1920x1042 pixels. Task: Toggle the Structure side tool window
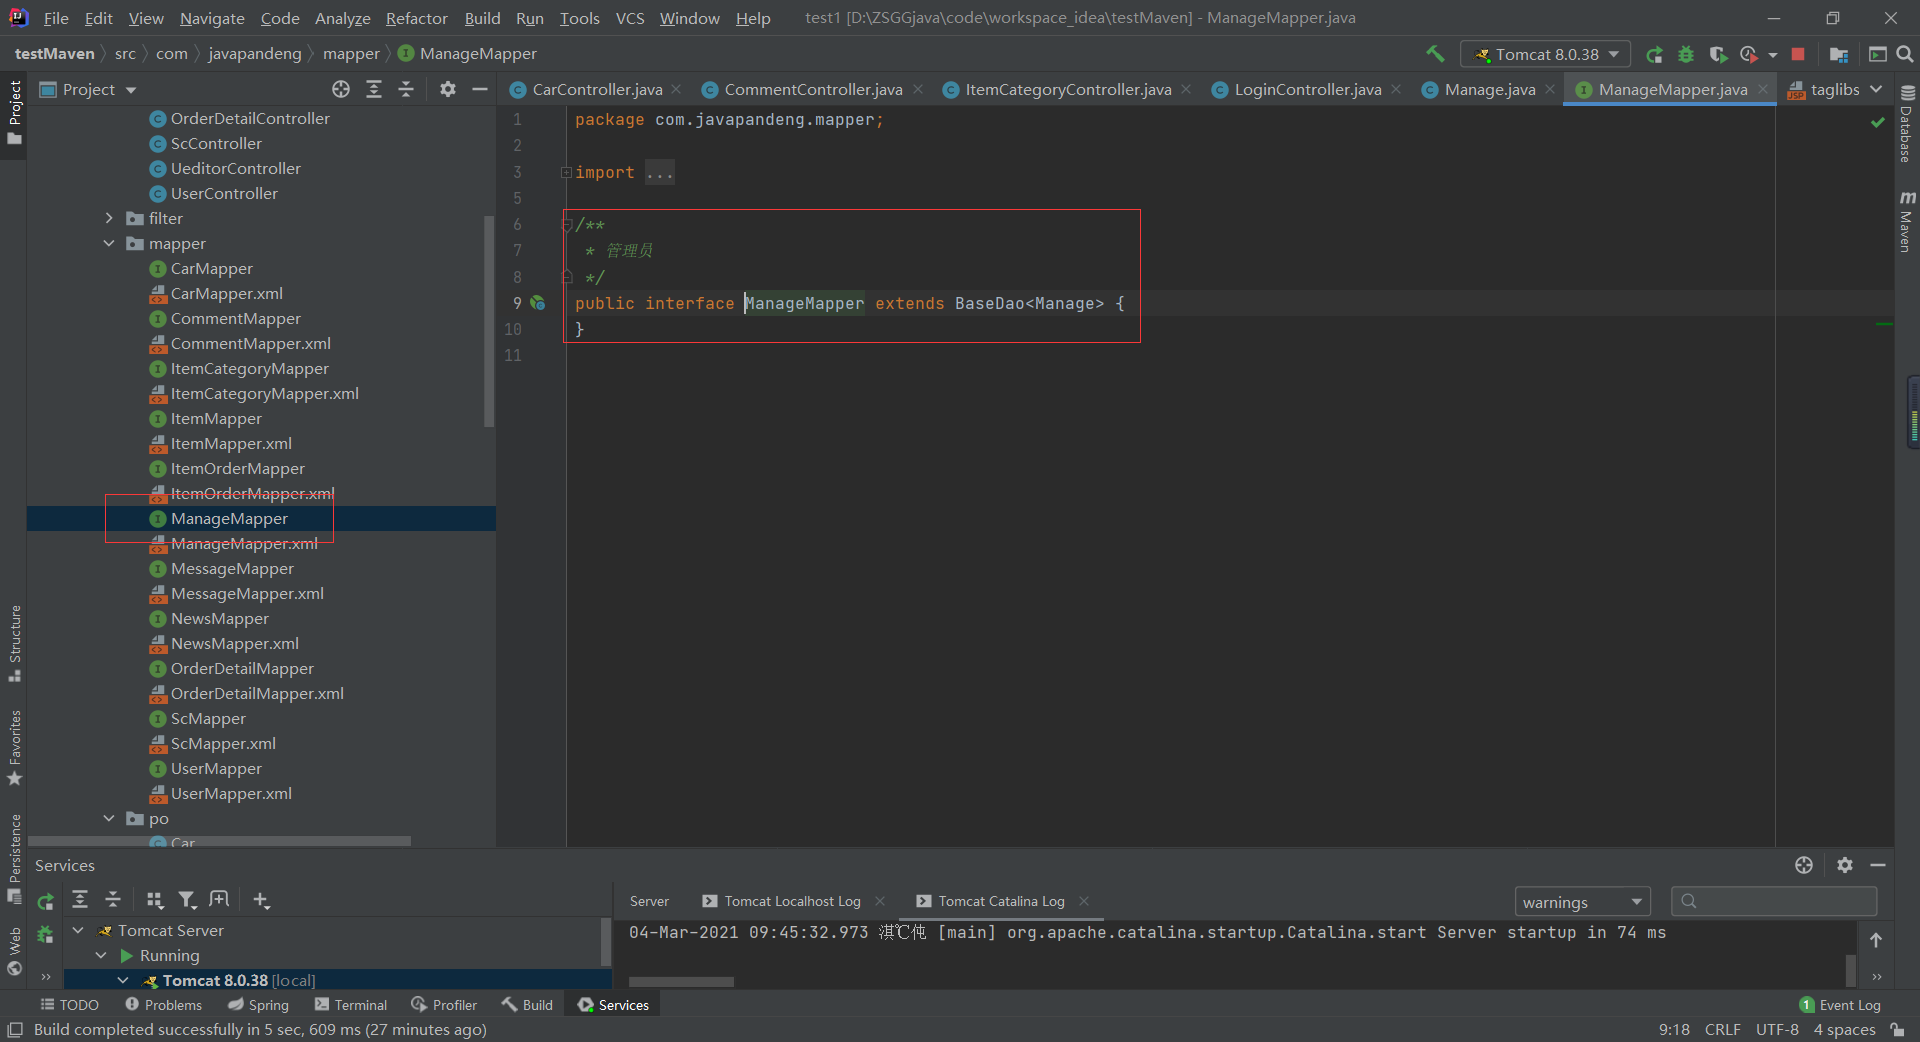click(x=15, y=640)
